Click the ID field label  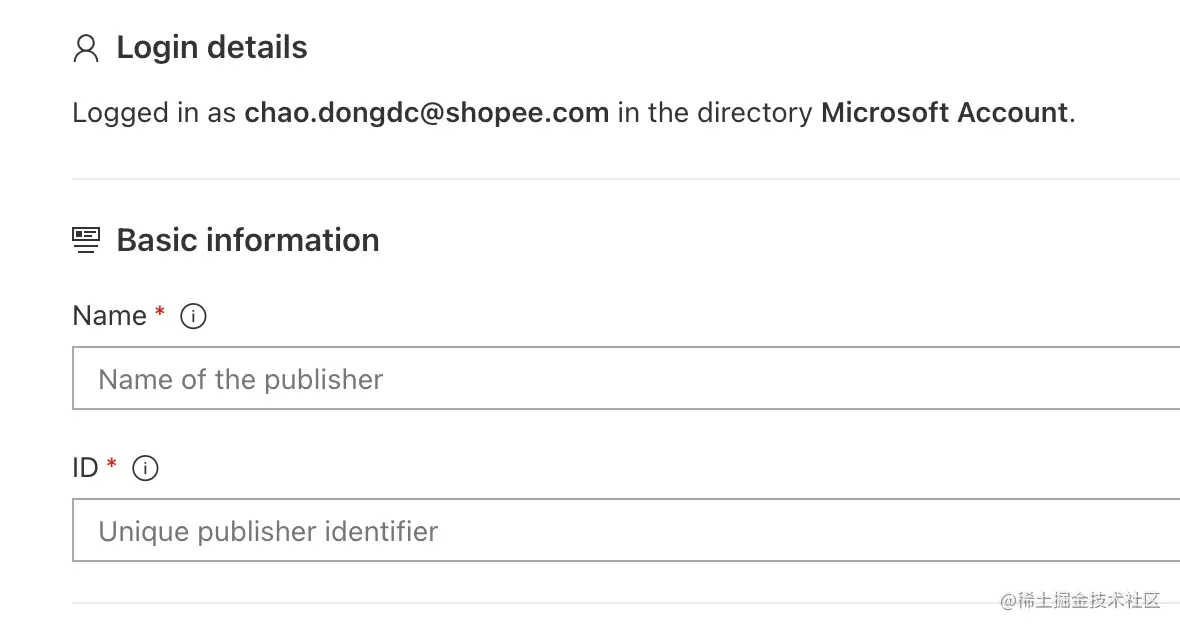pyautogui.click(x=85, y=467)
